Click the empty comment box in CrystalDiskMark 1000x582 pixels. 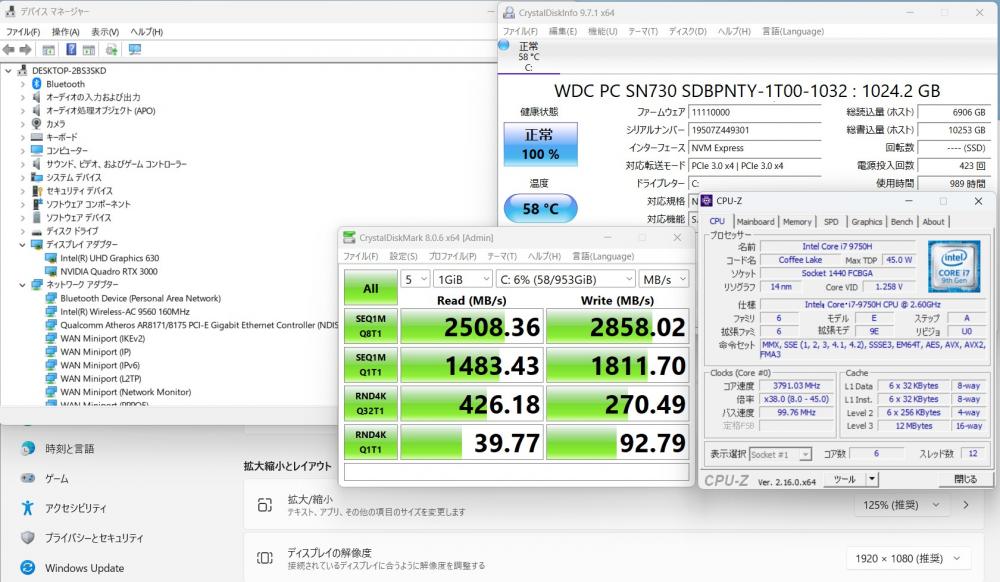click(517, 472)
